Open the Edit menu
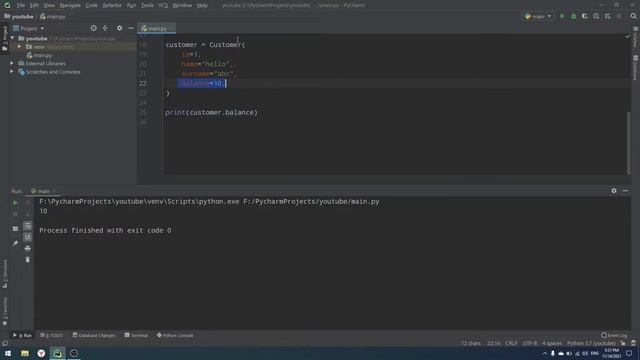Image resolution: width=640 pixels, height=360 pixels. [x=34, y=5]
